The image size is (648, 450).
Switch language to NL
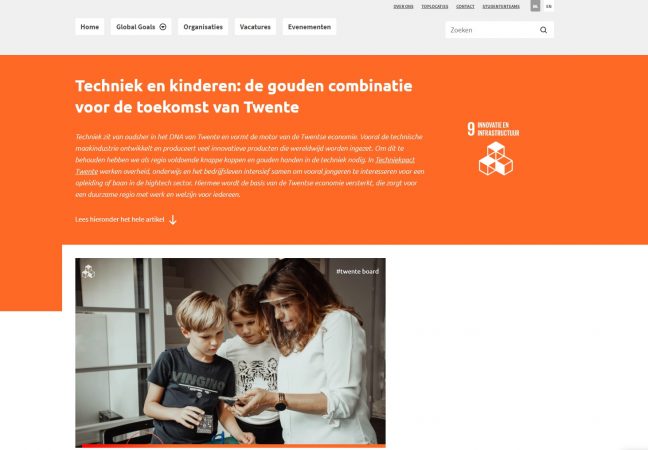pyautogui.click(x=535, y=6)
